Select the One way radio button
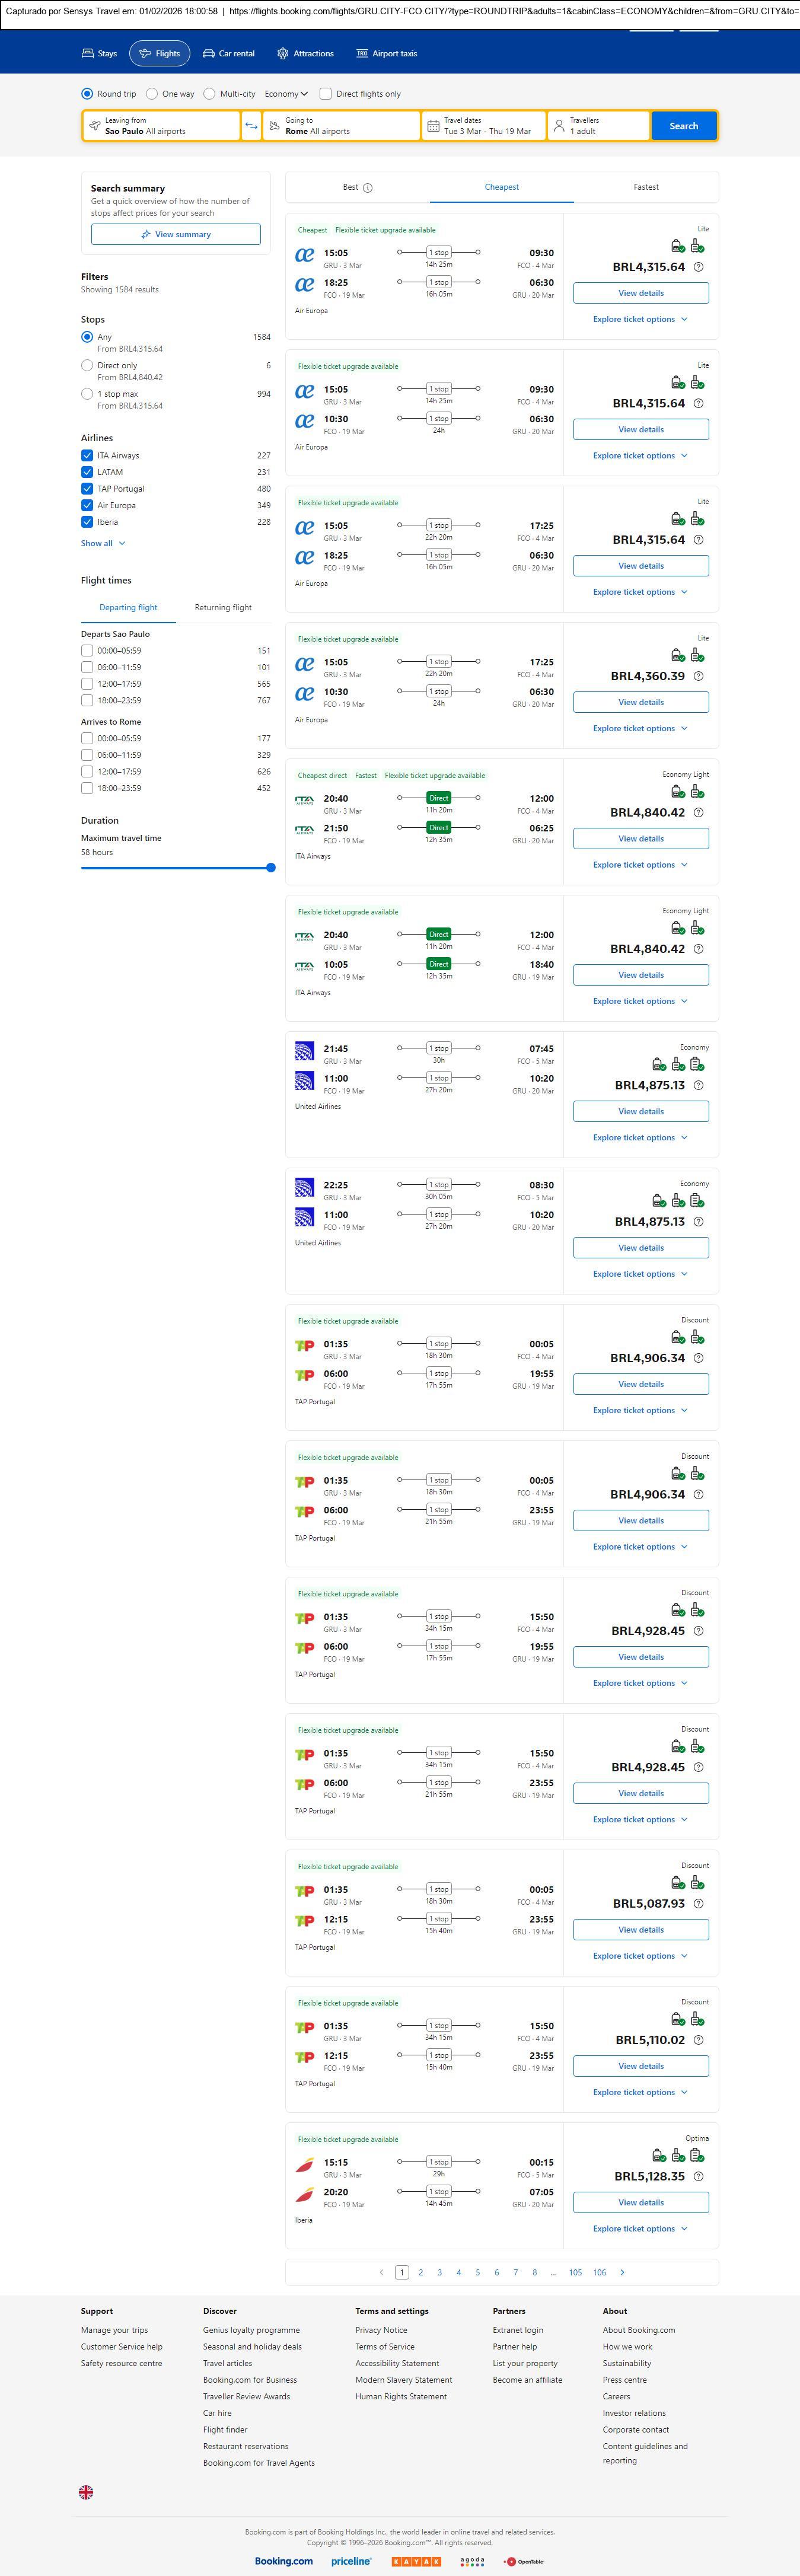 pyautogui.click(x=152, y=94)
